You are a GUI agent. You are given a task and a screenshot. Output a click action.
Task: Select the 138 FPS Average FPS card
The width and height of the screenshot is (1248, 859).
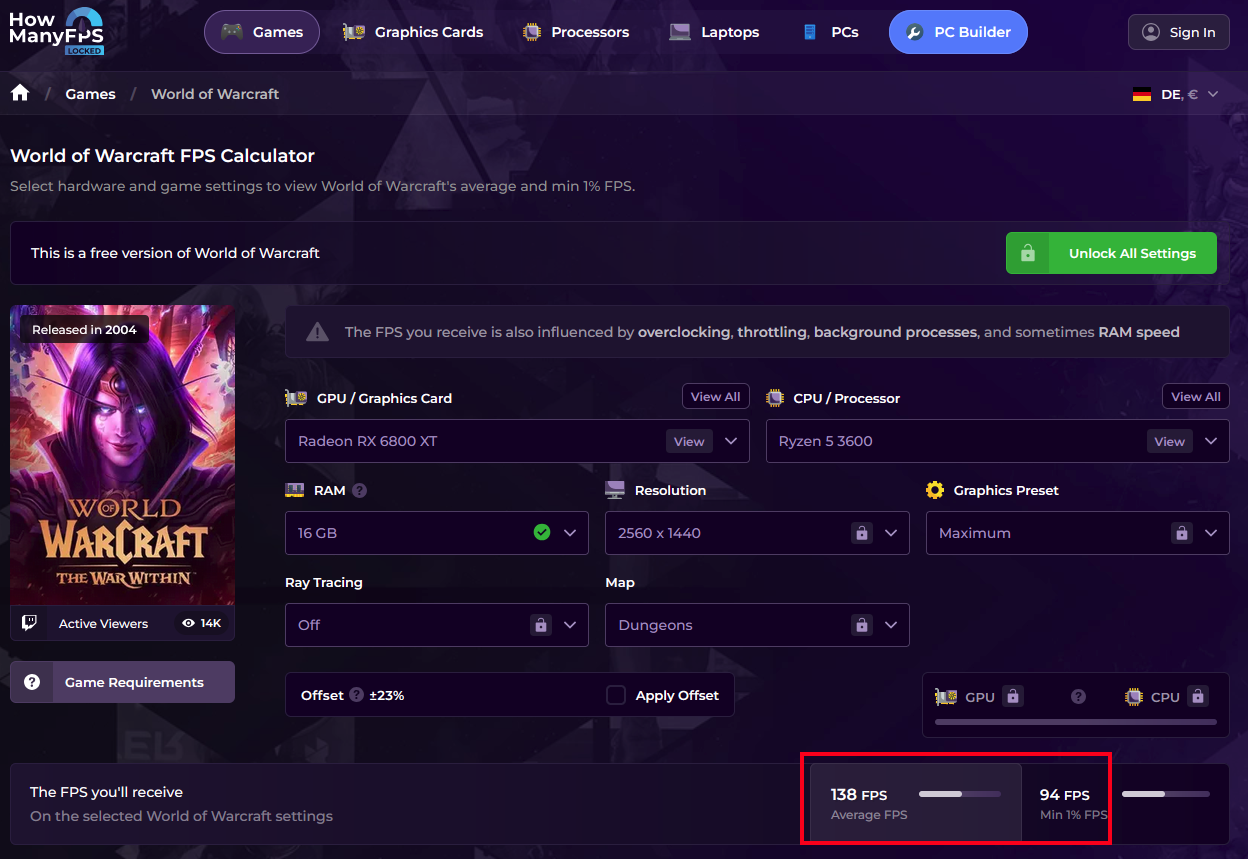915,803
